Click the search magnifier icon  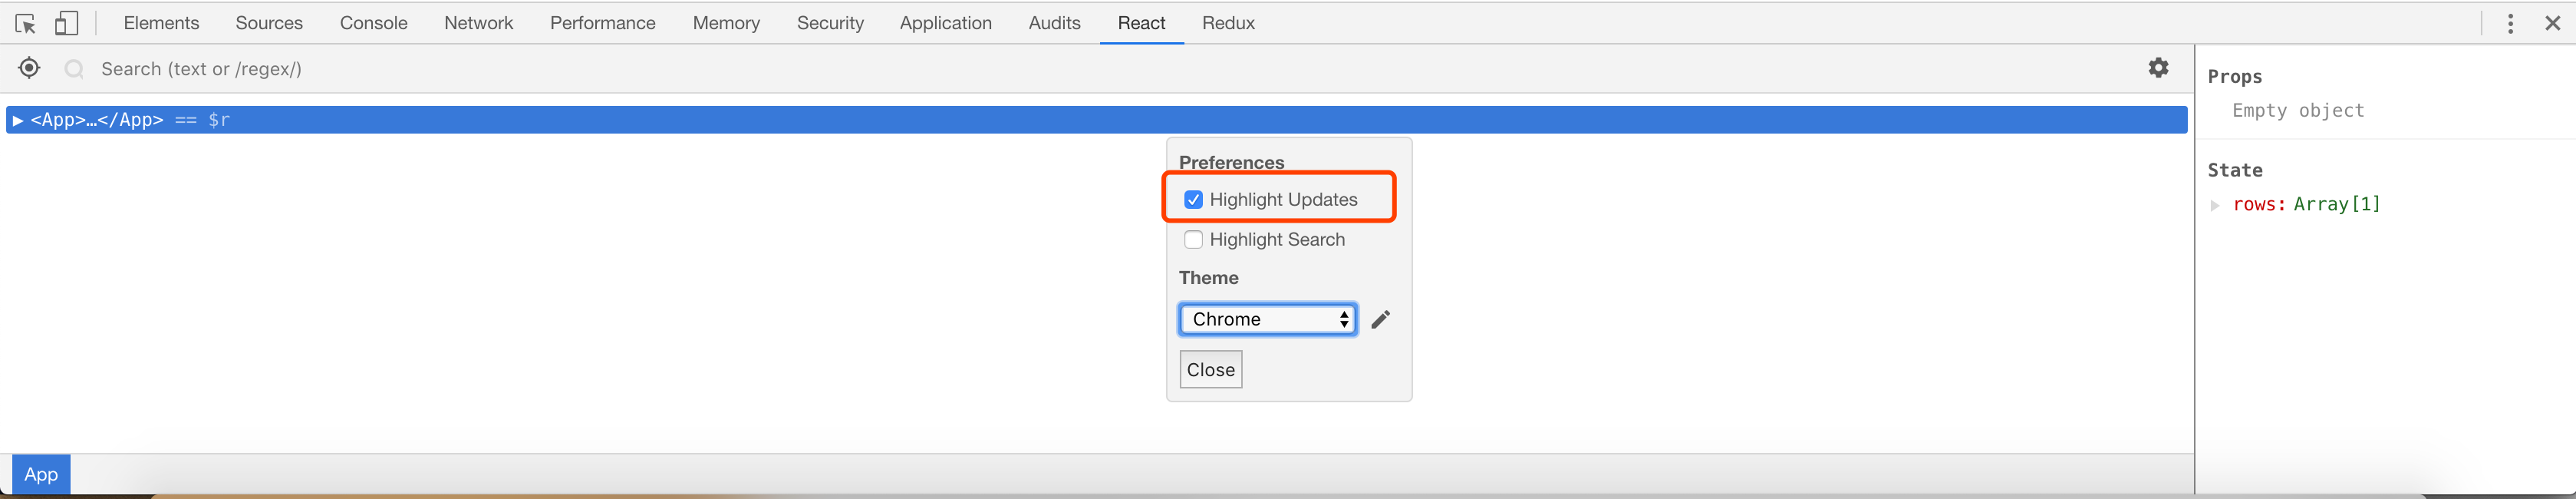click(x=74, y=69)
